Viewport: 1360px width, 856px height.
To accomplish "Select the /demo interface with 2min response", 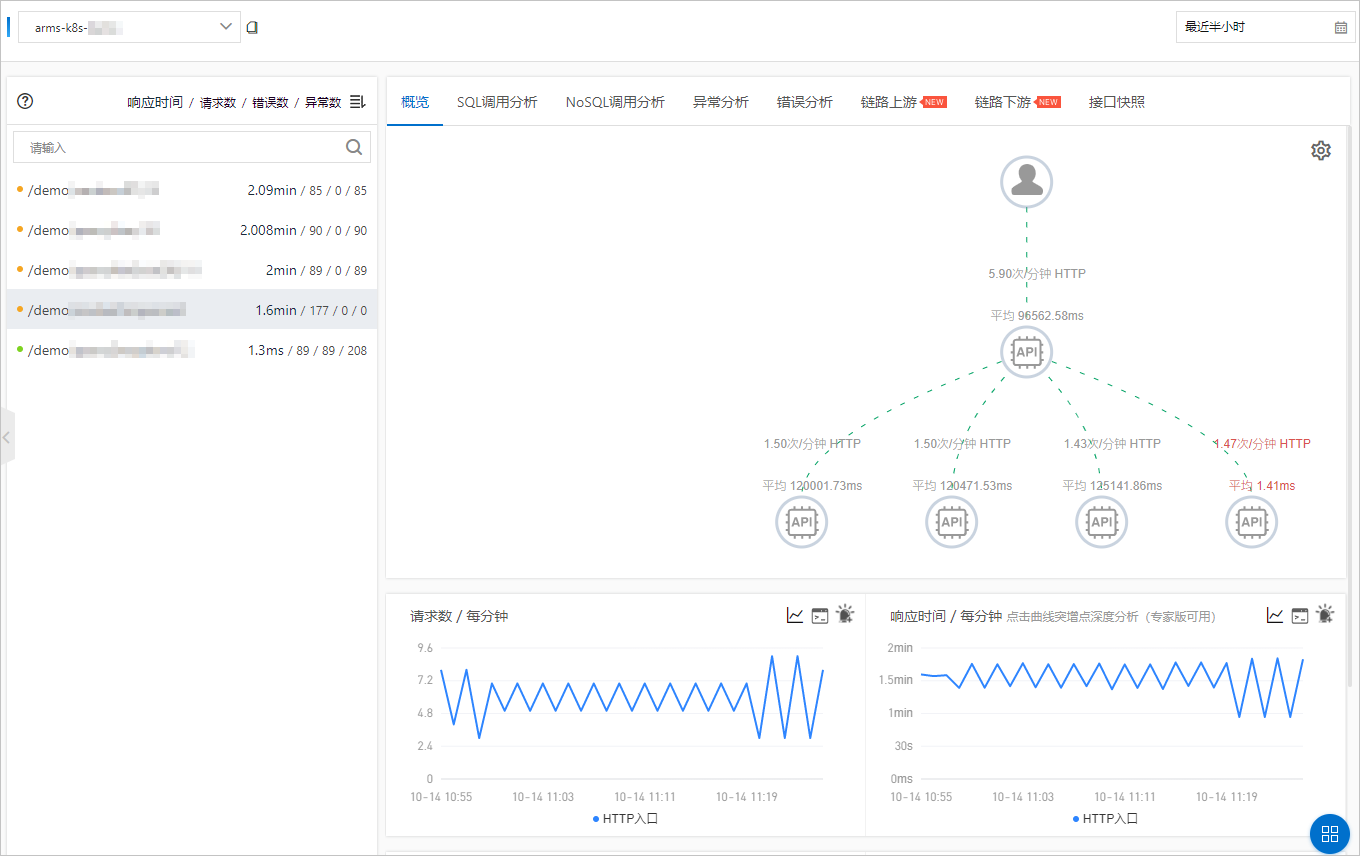I will pyautogui.click(x=192, y=270).
